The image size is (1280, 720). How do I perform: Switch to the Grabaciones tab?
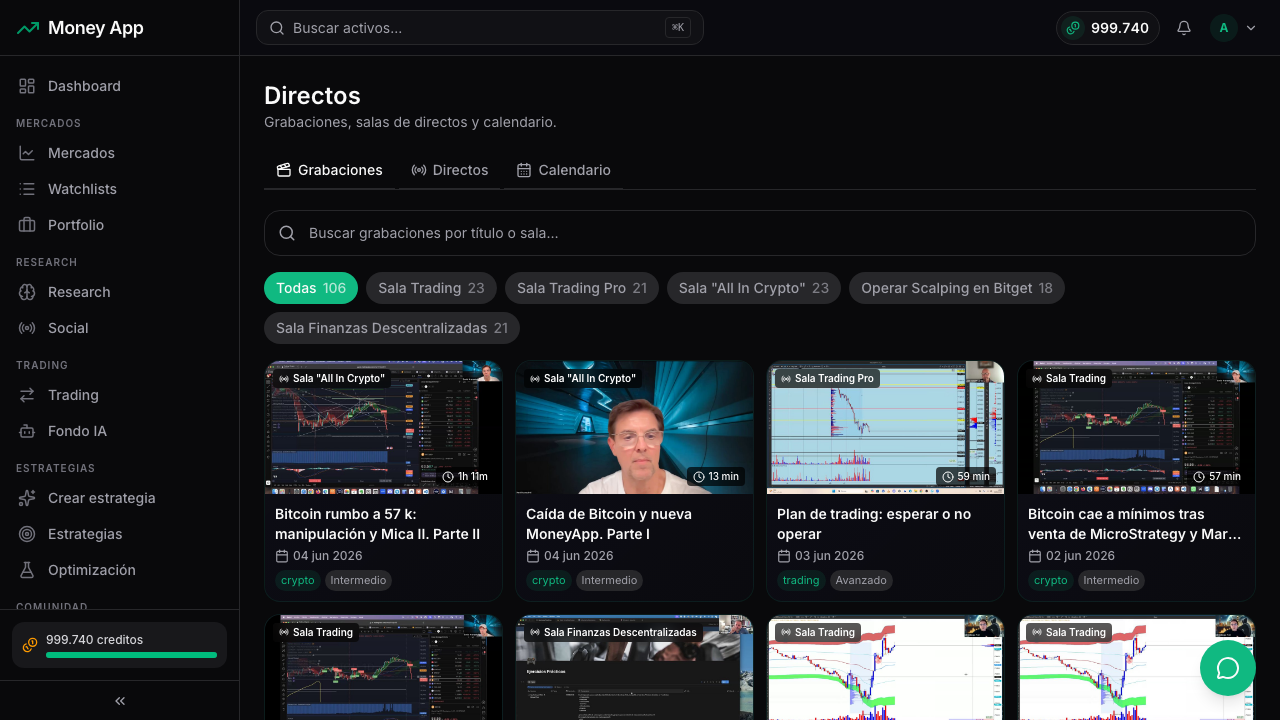click(330, 170)
